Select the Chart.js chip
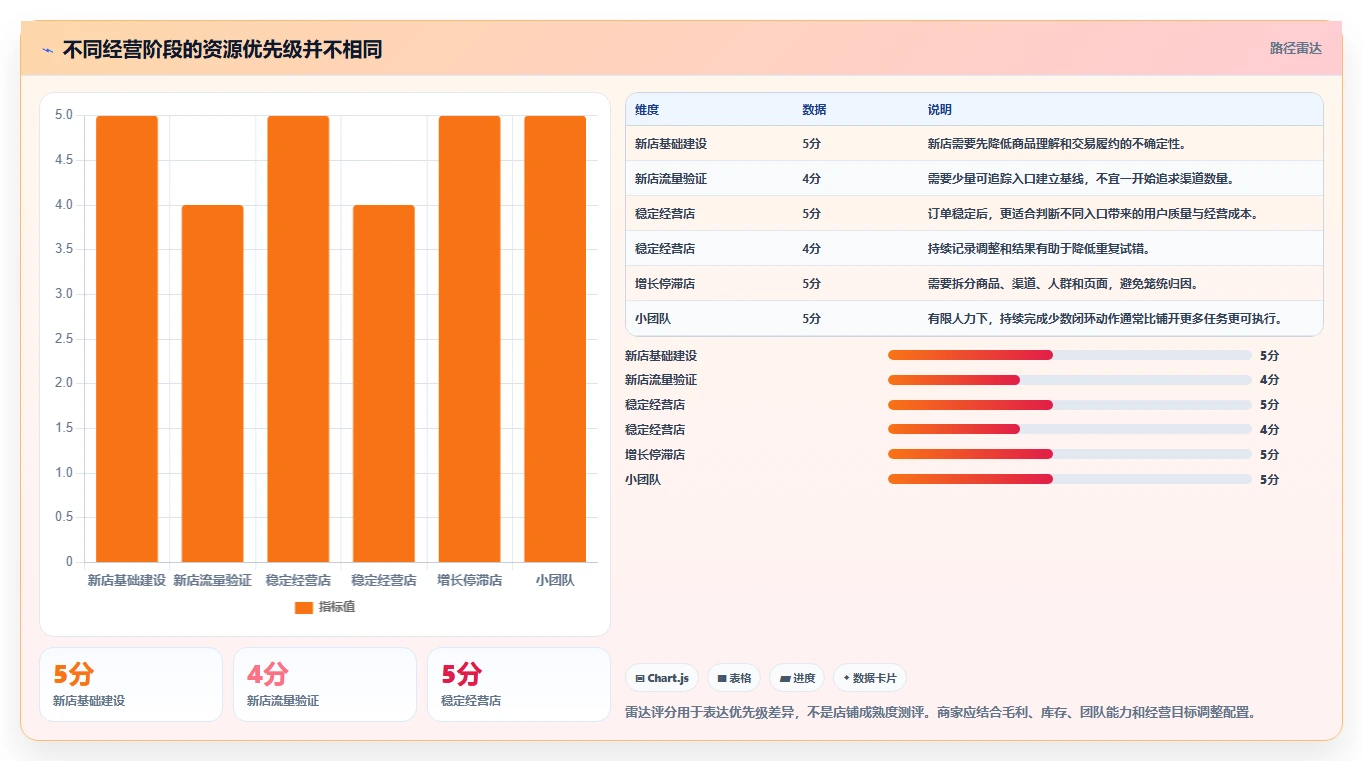The width and height of the screenshot is (1363, 761). point(662,678)
